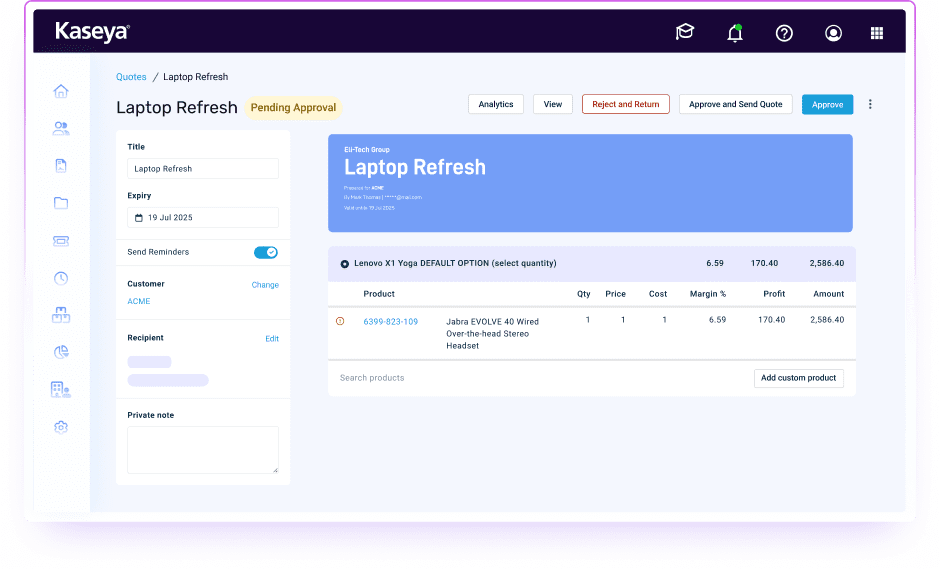The width and height of the screenshot is (940, 569).
Task: Click the Private note text area
Action: tap(203, 450)
